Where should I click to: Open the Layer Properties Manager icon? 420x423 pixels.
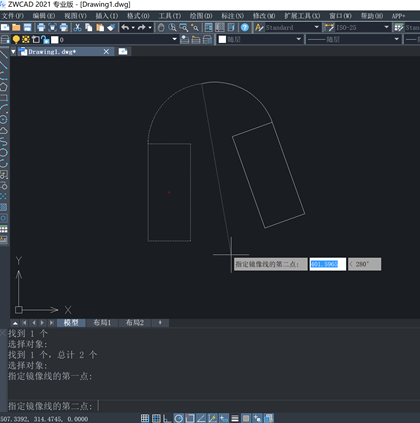pos(5,40)
